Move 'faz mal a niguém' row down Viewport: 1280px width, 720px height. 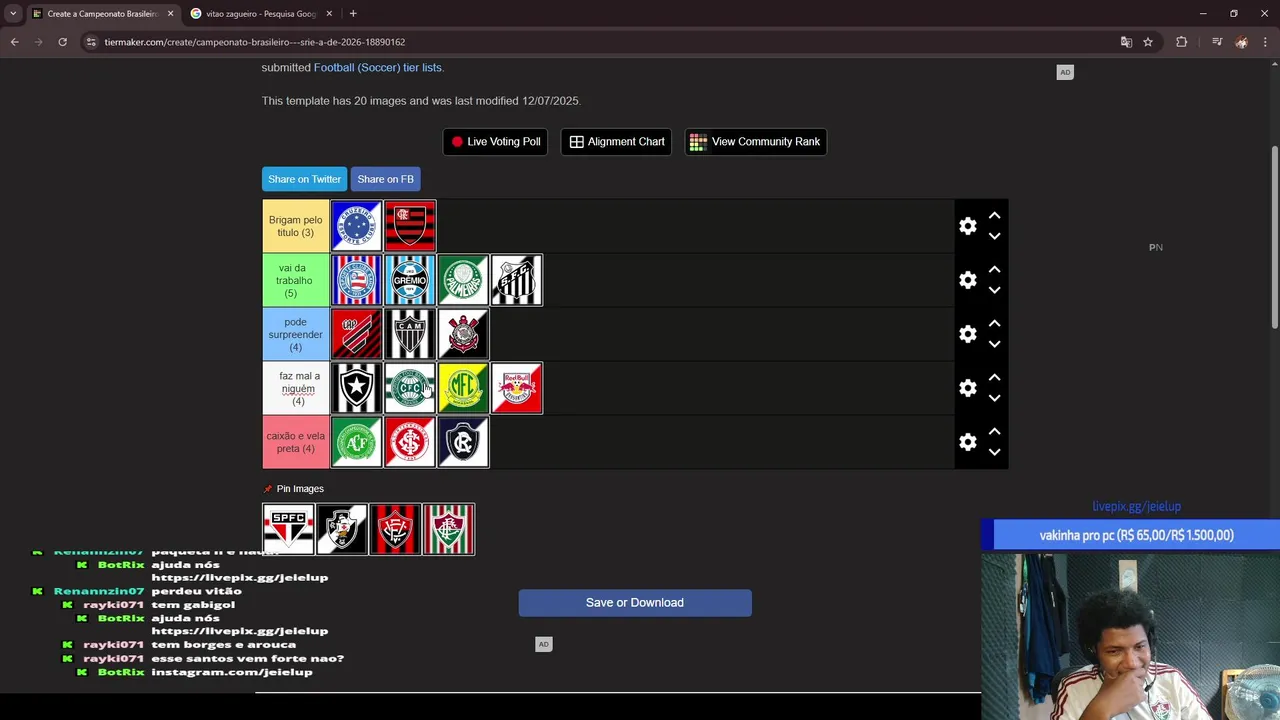[x=995, y=398]
